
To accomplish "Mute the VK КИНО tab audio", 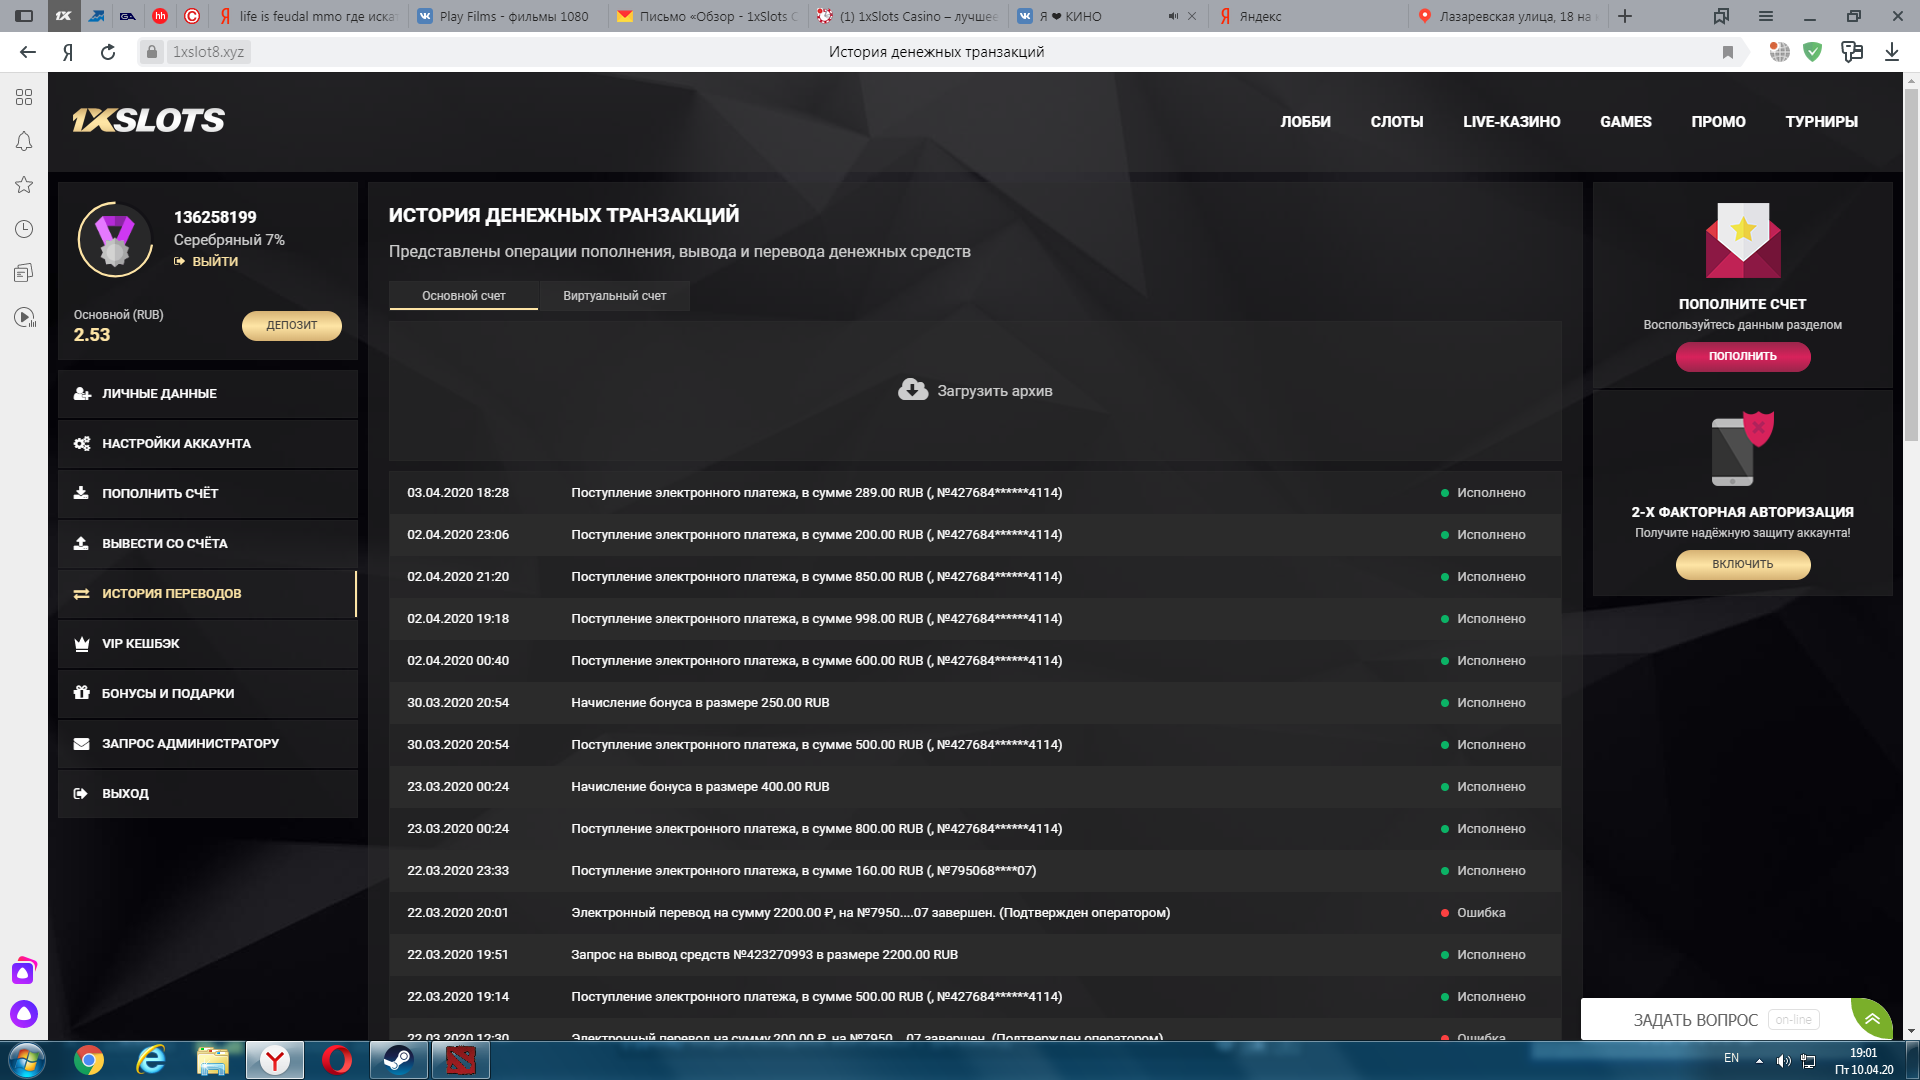I will point(1173,16).
